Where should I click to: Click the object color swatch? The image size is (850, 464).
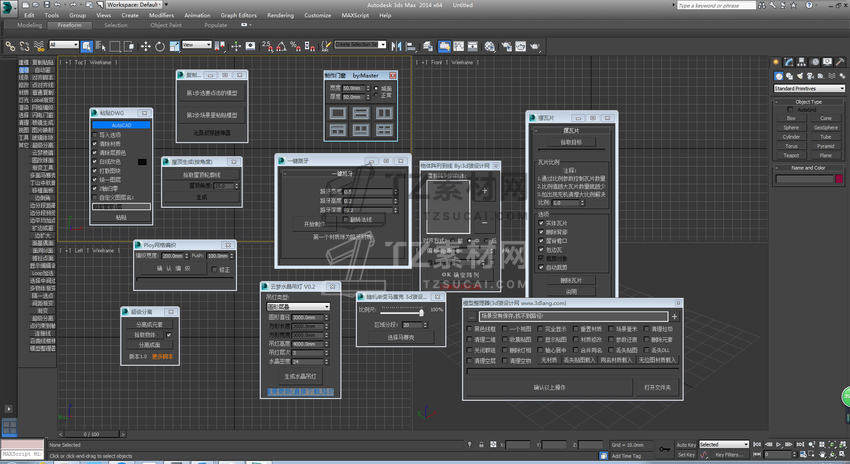pyautogui.click(x=839, y=179)
